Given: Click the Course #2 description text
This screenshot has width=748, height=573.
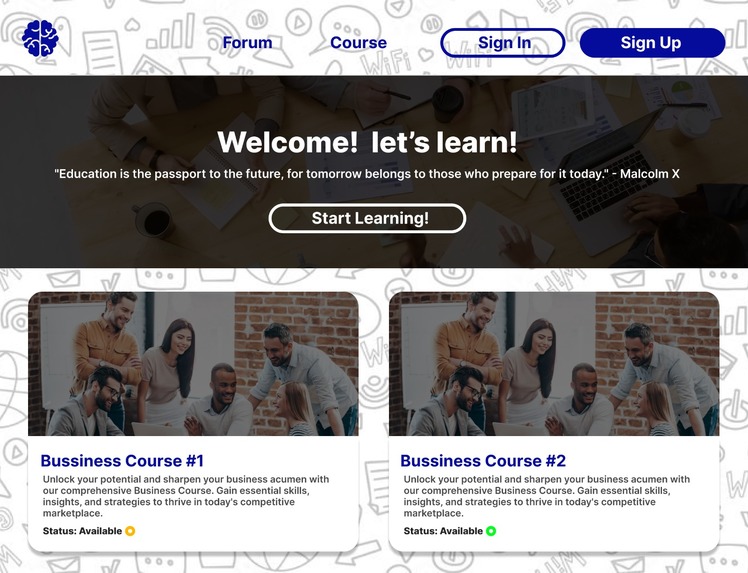Looking at the screenshot, I should [x=547, y=496].
